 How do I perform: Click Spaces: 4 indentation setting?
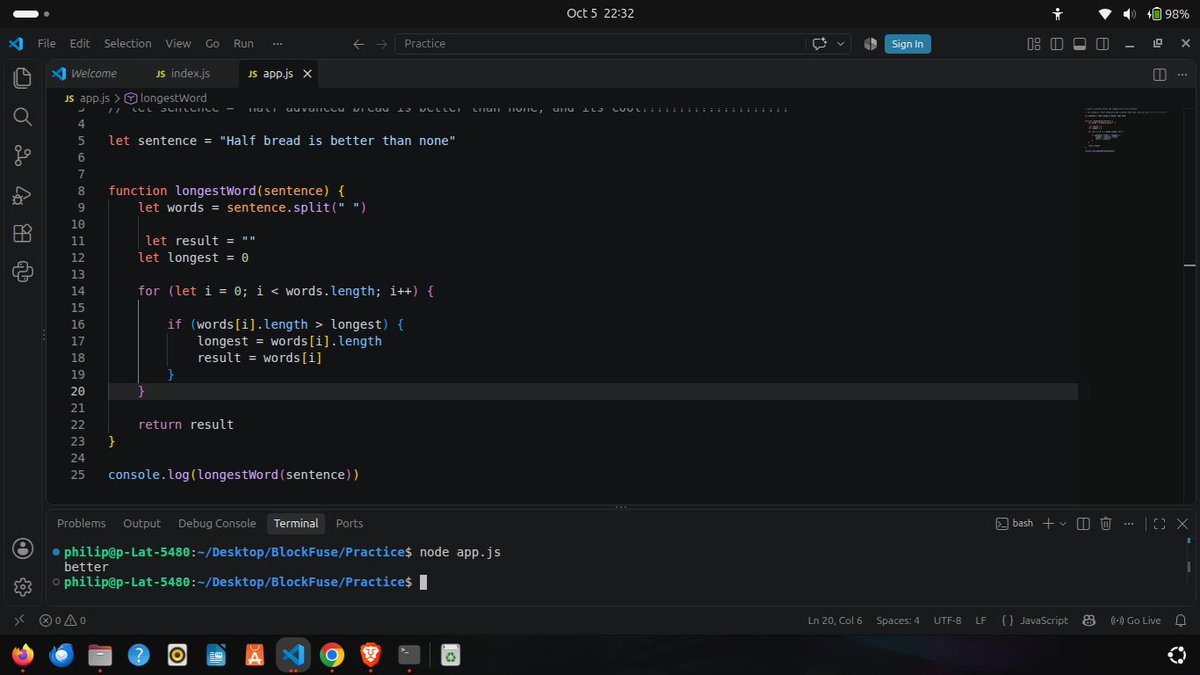tap(897, 620)
